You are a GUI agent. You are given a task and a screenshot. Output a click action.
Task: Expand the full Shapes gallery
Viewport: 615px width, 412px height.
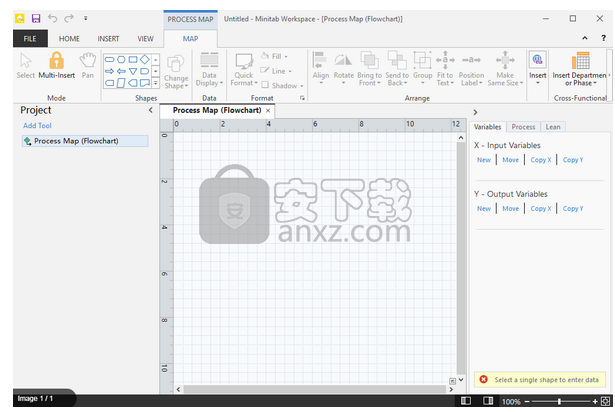pyautogui.click(x=156, y=83)
